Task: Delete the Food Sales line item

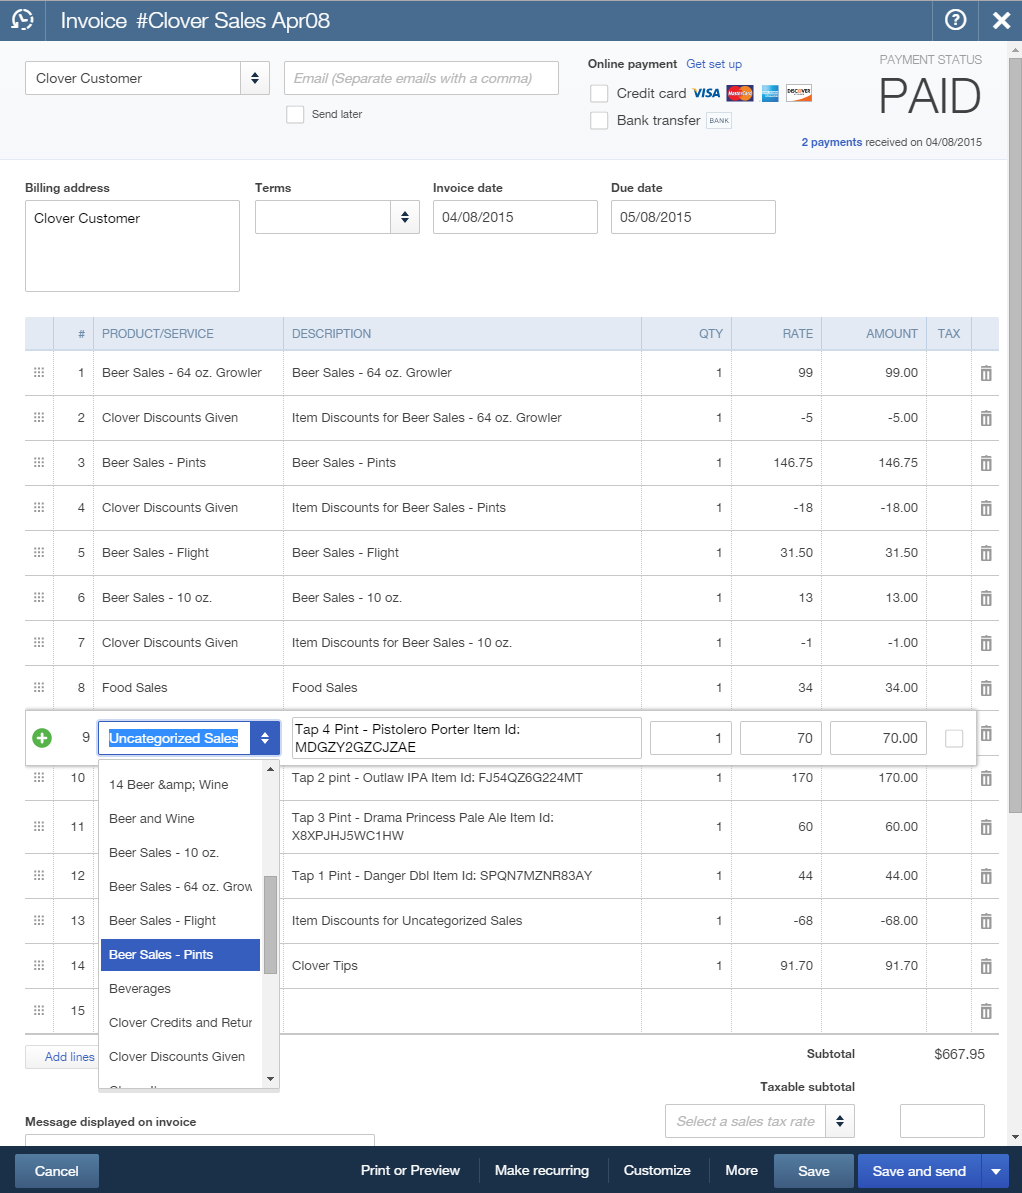Action: point(985,688)
